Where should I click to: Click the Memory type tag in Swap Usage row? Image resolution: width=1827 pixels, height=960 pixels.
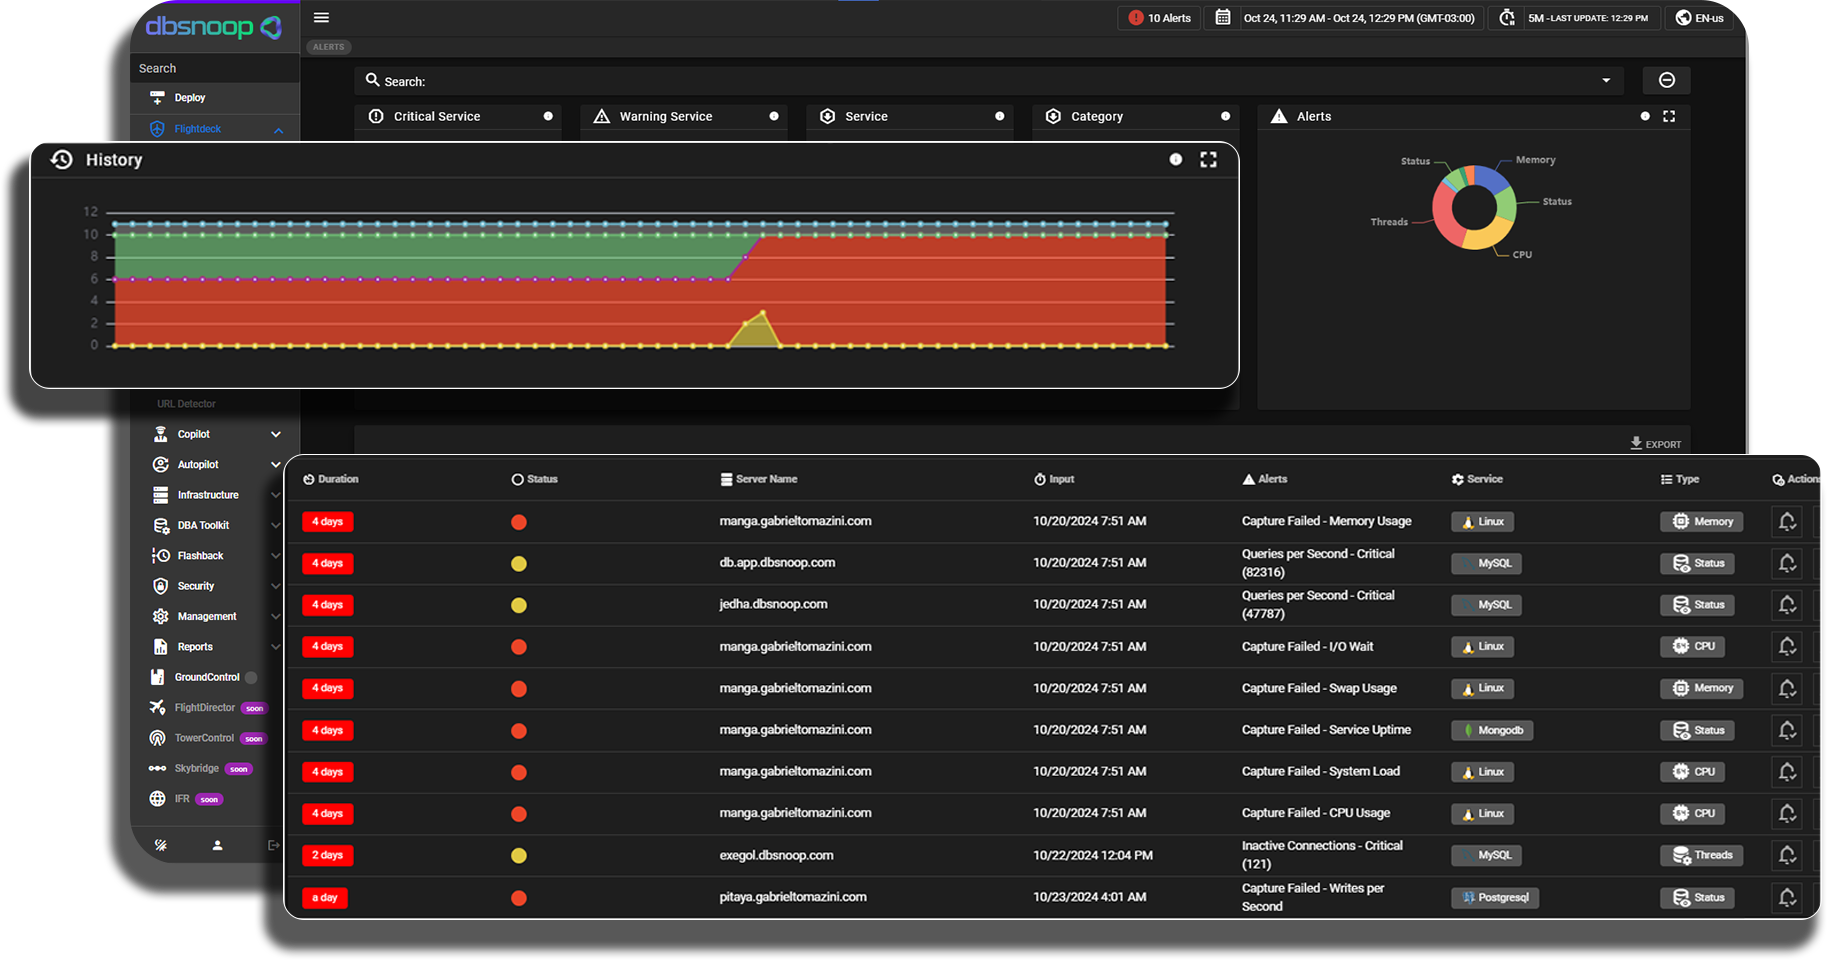(x=1702, y=688)
